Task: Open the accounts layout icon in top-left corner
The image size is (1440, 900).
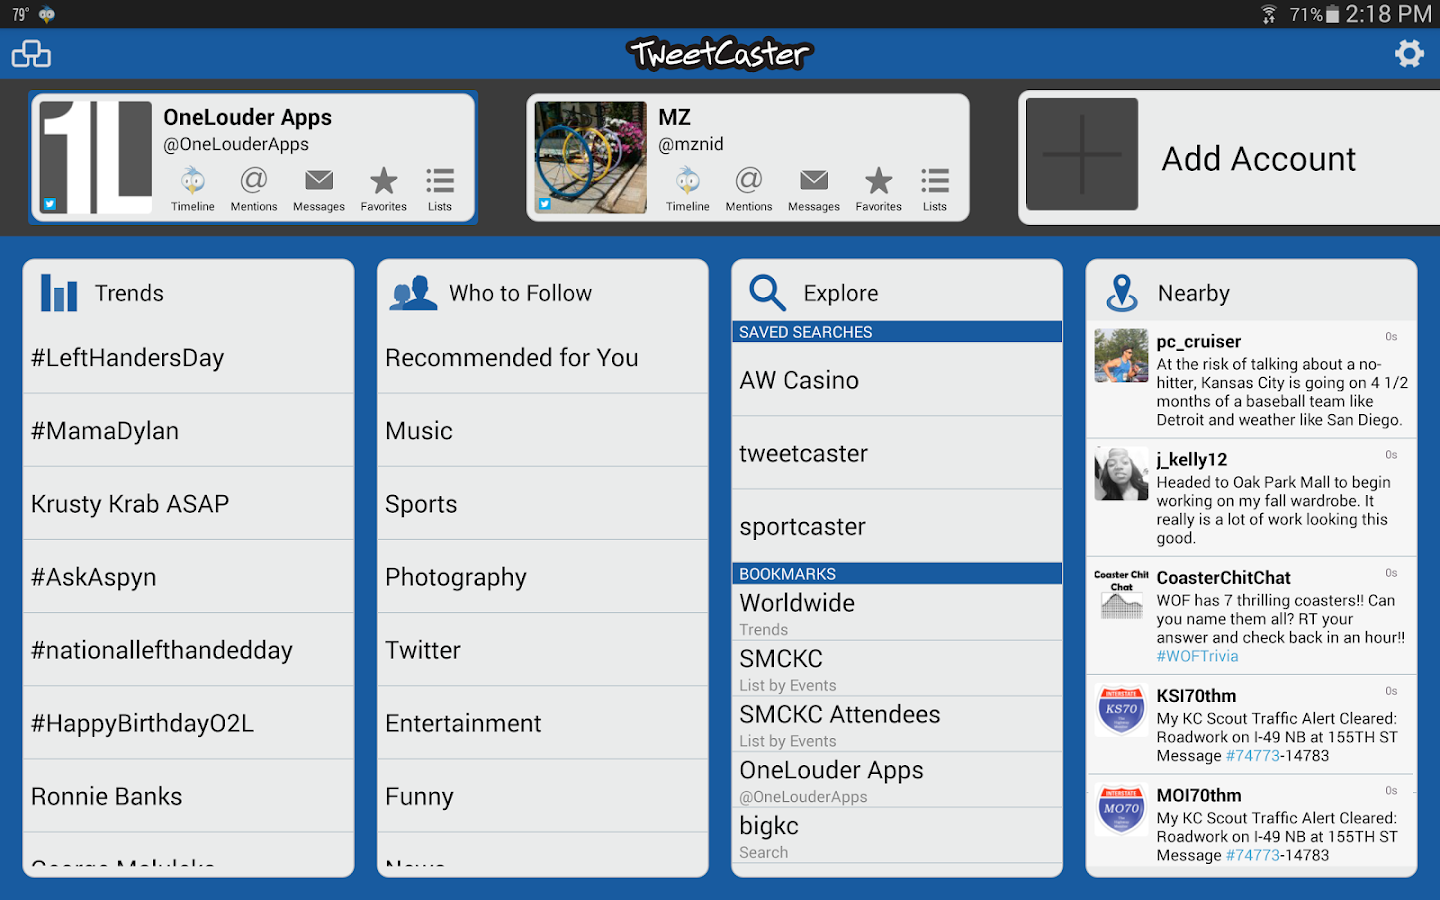Action: coord(31,54)
